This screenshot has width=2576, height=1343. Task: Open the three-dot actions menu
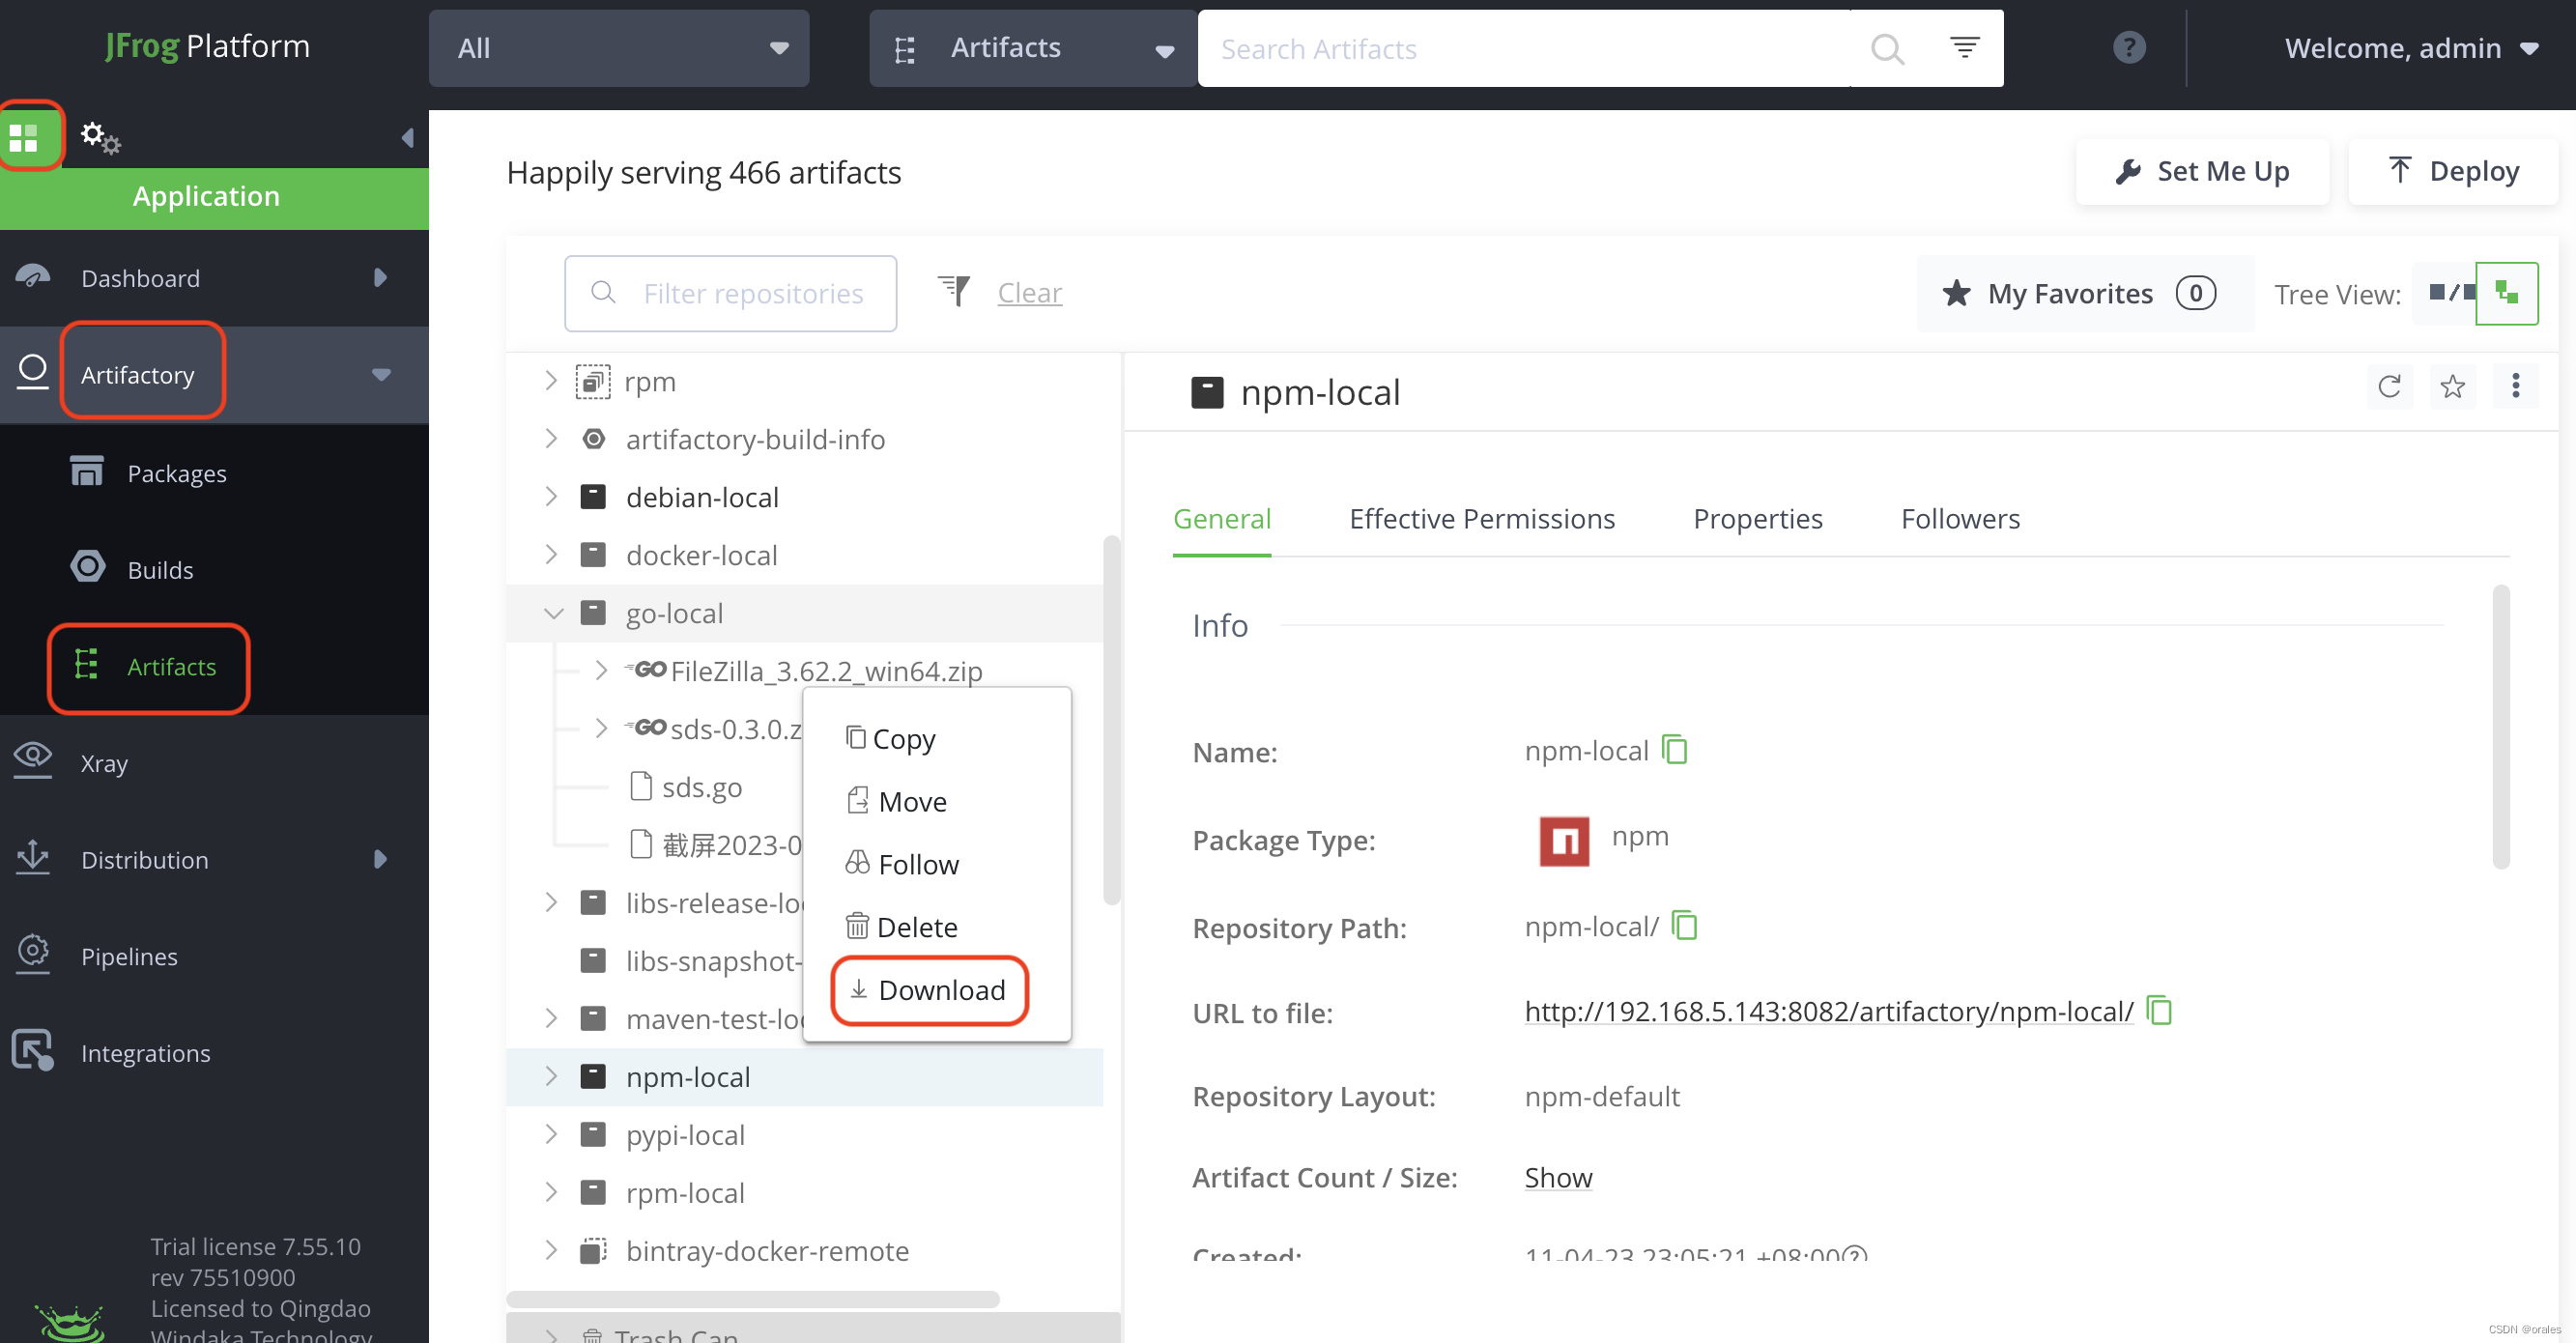2515,387
